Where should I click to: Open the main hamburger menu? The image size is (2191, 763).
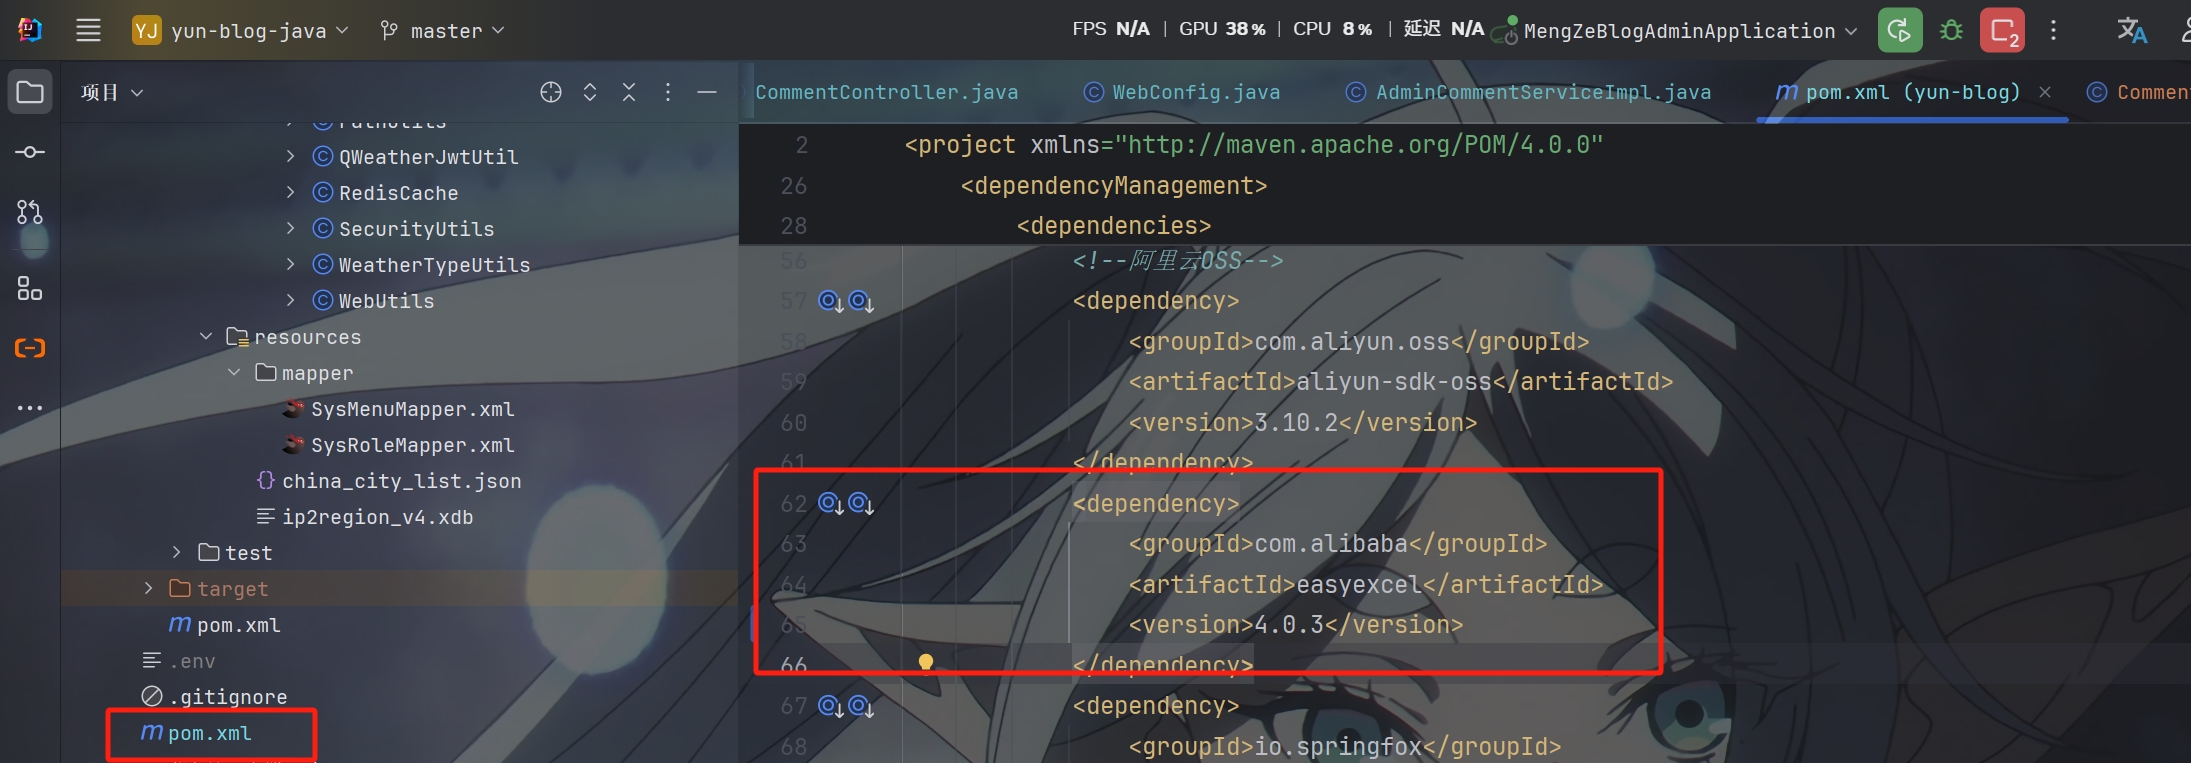click(x=88, y=30)
